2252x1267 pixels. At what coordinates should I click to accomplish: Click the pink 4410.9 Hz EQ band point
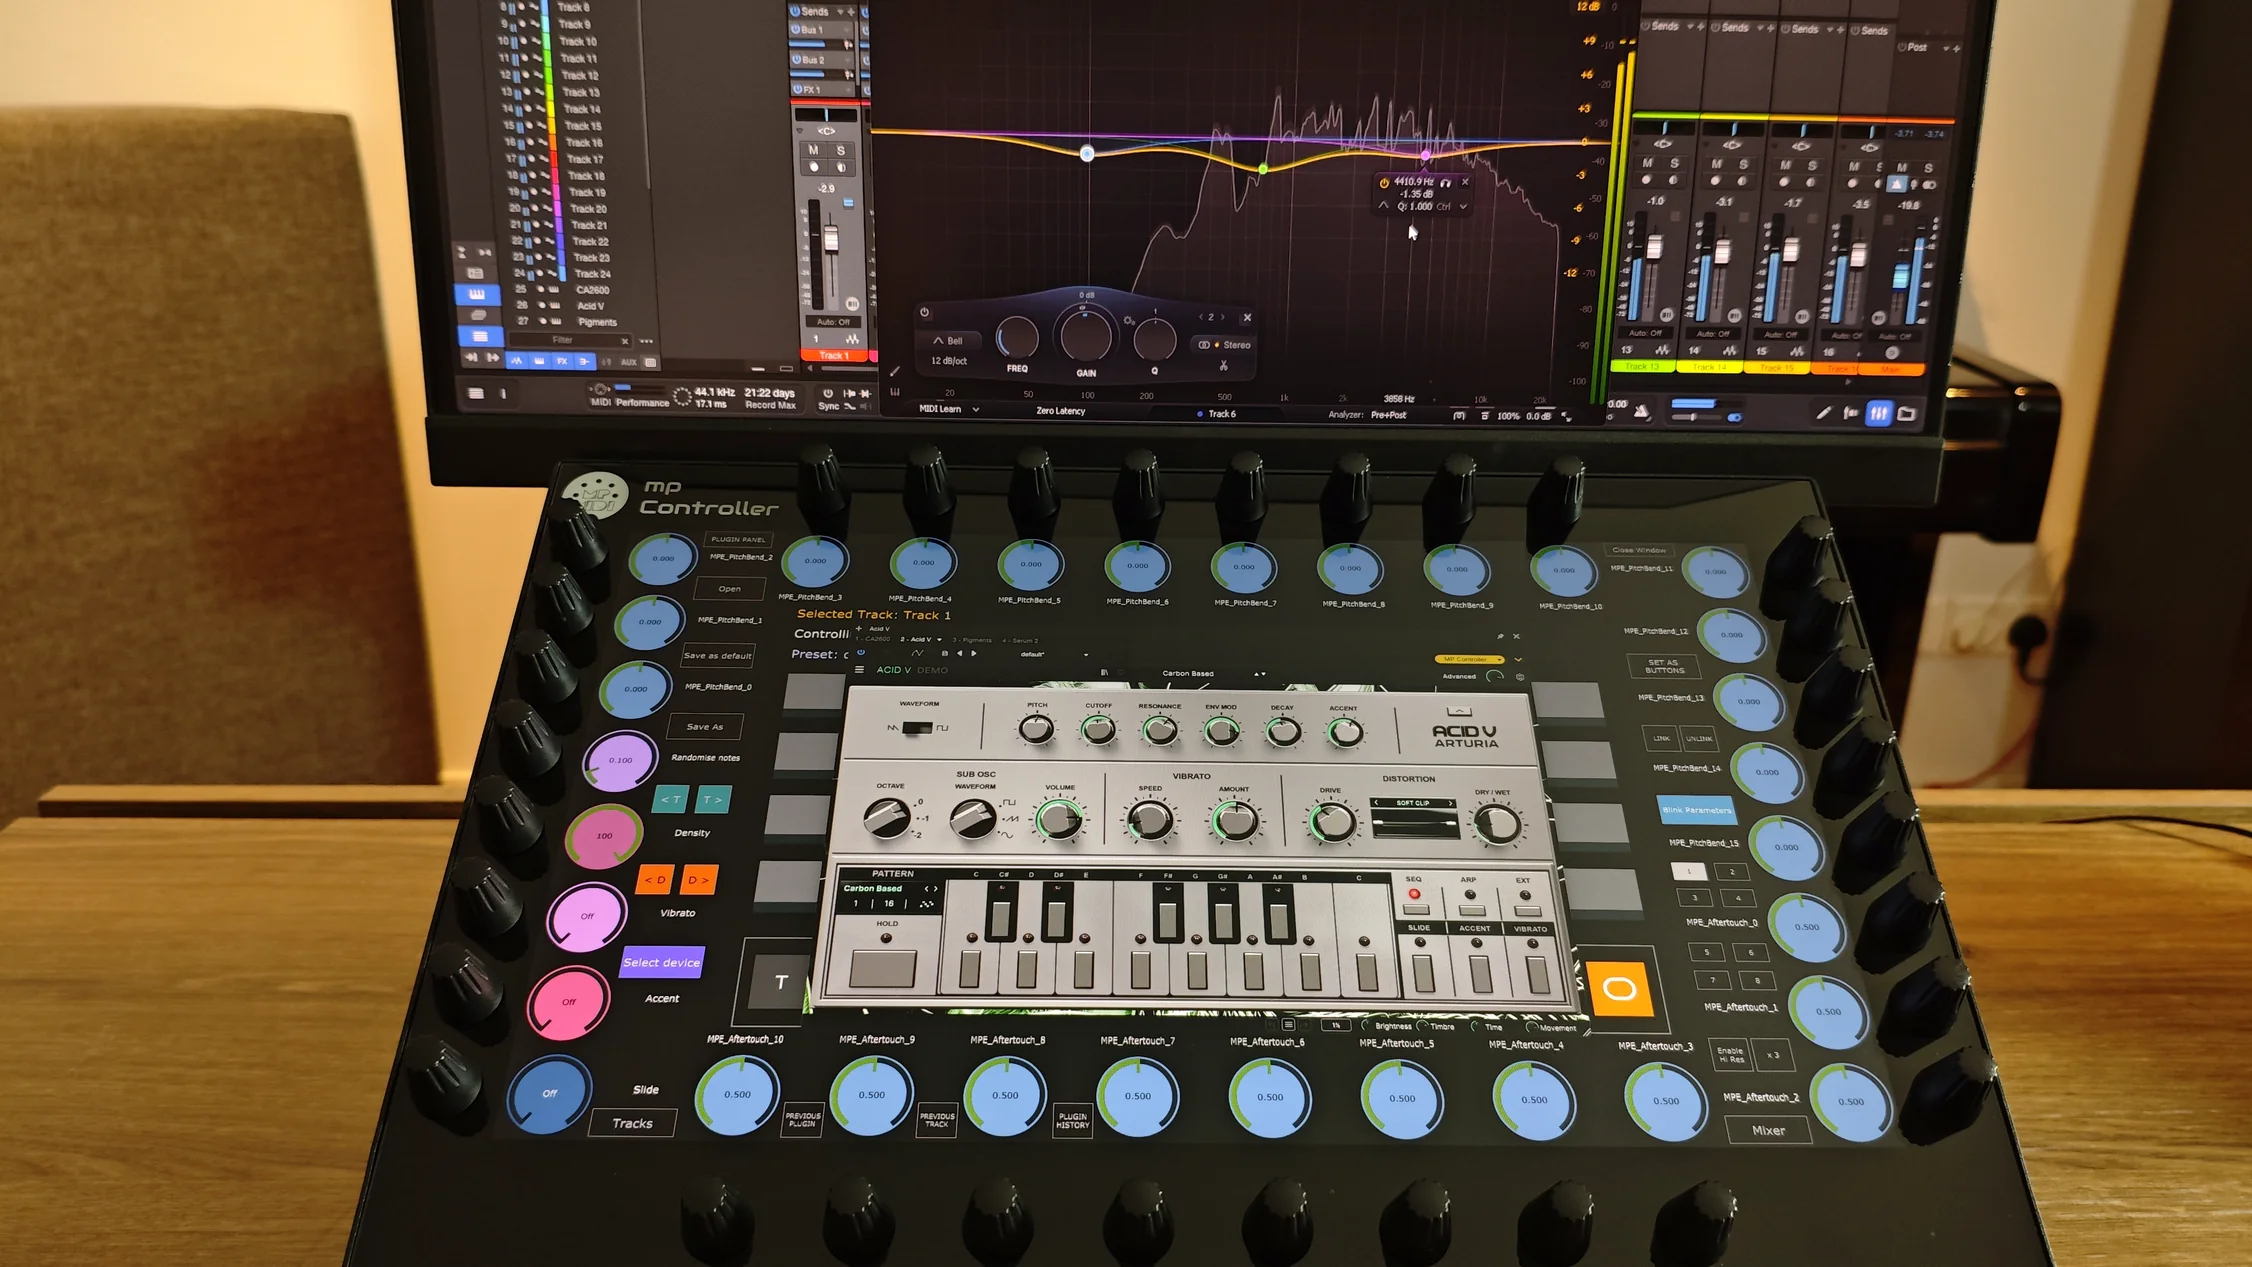click(x=1425, y=155)
